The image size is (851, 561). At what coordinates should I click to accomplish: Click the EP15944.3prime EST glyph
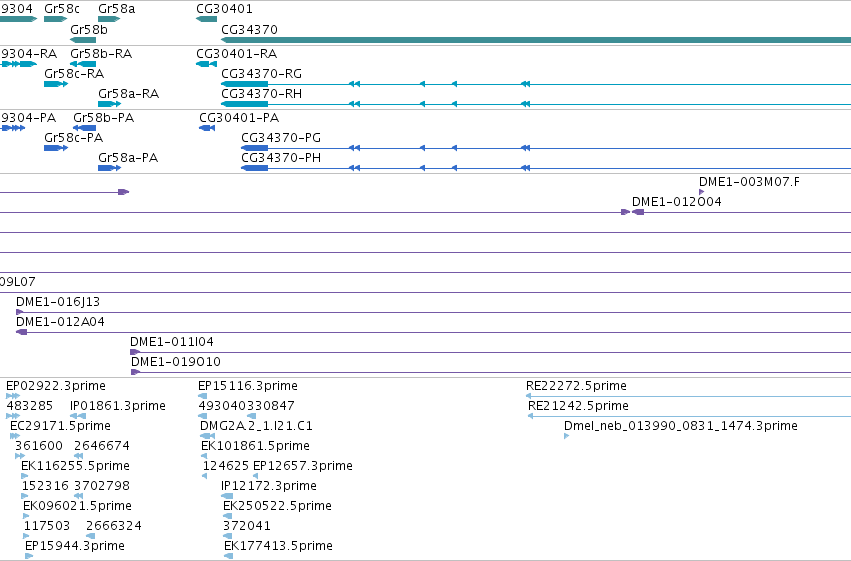click(x=29, y=556)
